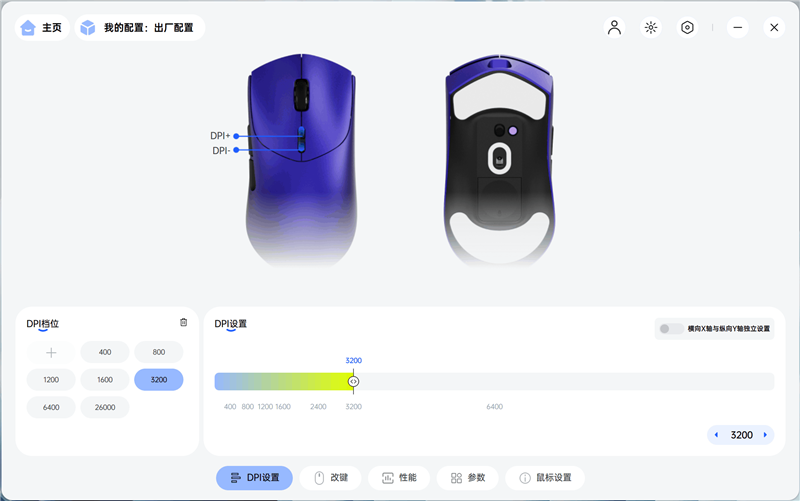The width and height of the screenshot is (800, 501).
Task: Click the 3200 DPI value field
Action: tap(741, 435)
